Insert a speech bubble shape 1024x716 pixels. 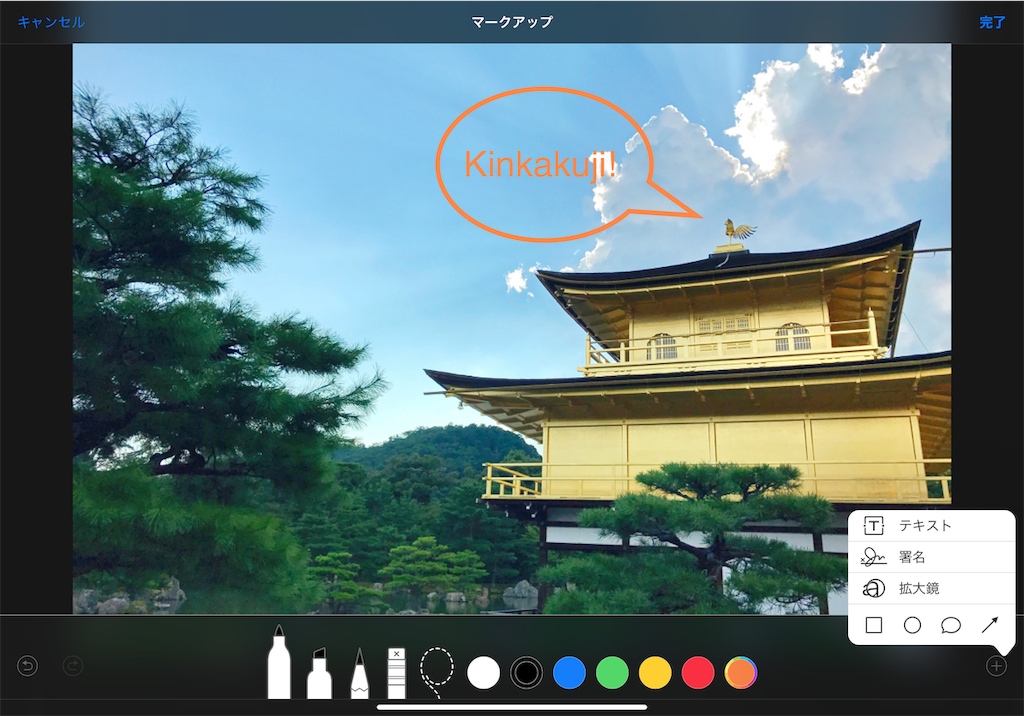pyautogui.click(x=952, y=623)
